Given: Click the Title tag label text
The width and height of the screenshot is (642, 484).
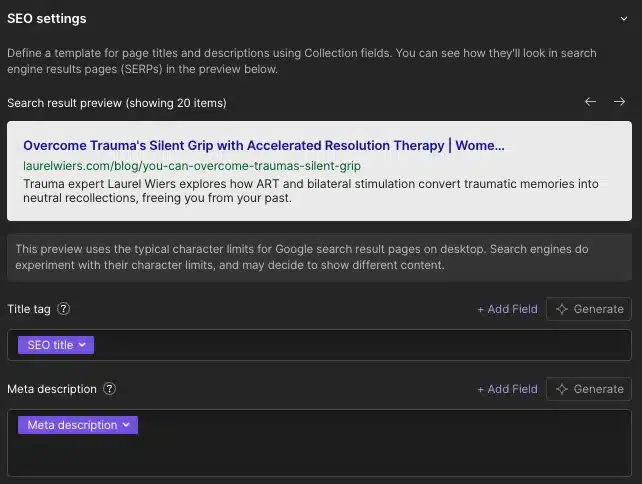Looking at the screenshot, I should coord(29,309).
